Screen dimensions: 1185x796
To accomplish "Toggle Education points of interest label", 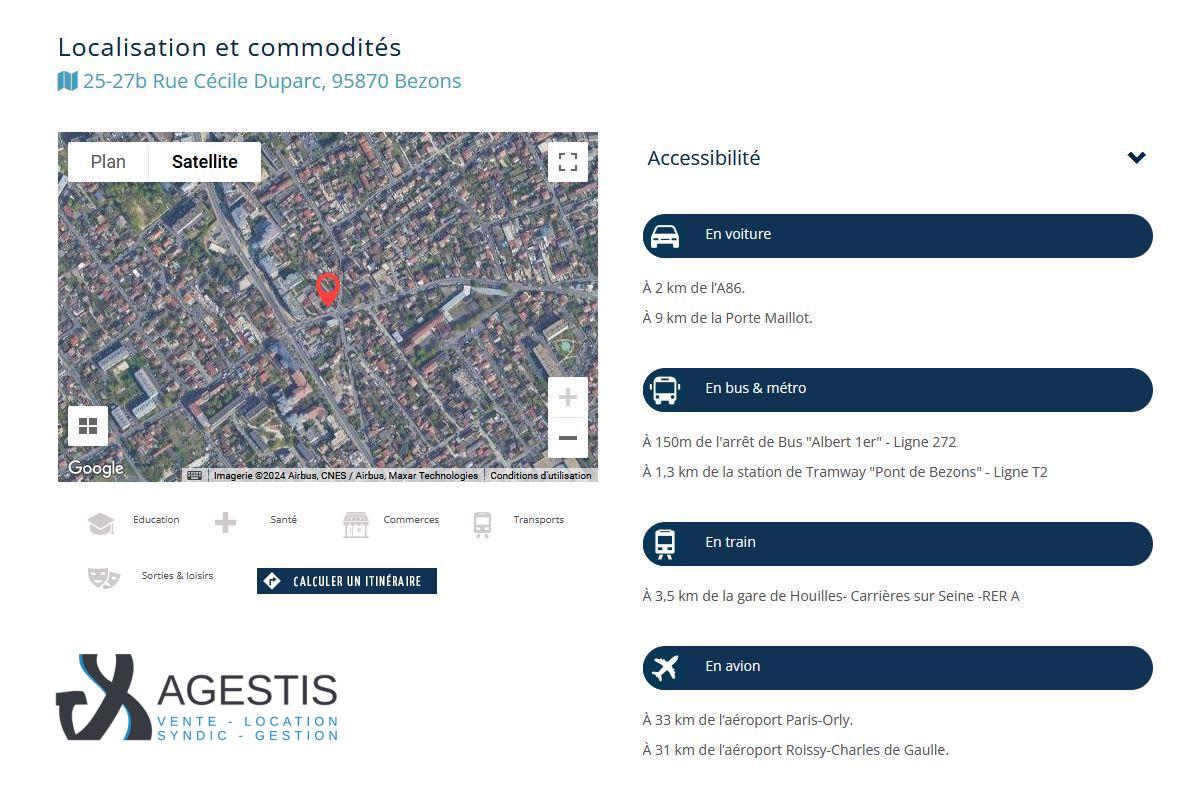I will (x=156, y=519).
